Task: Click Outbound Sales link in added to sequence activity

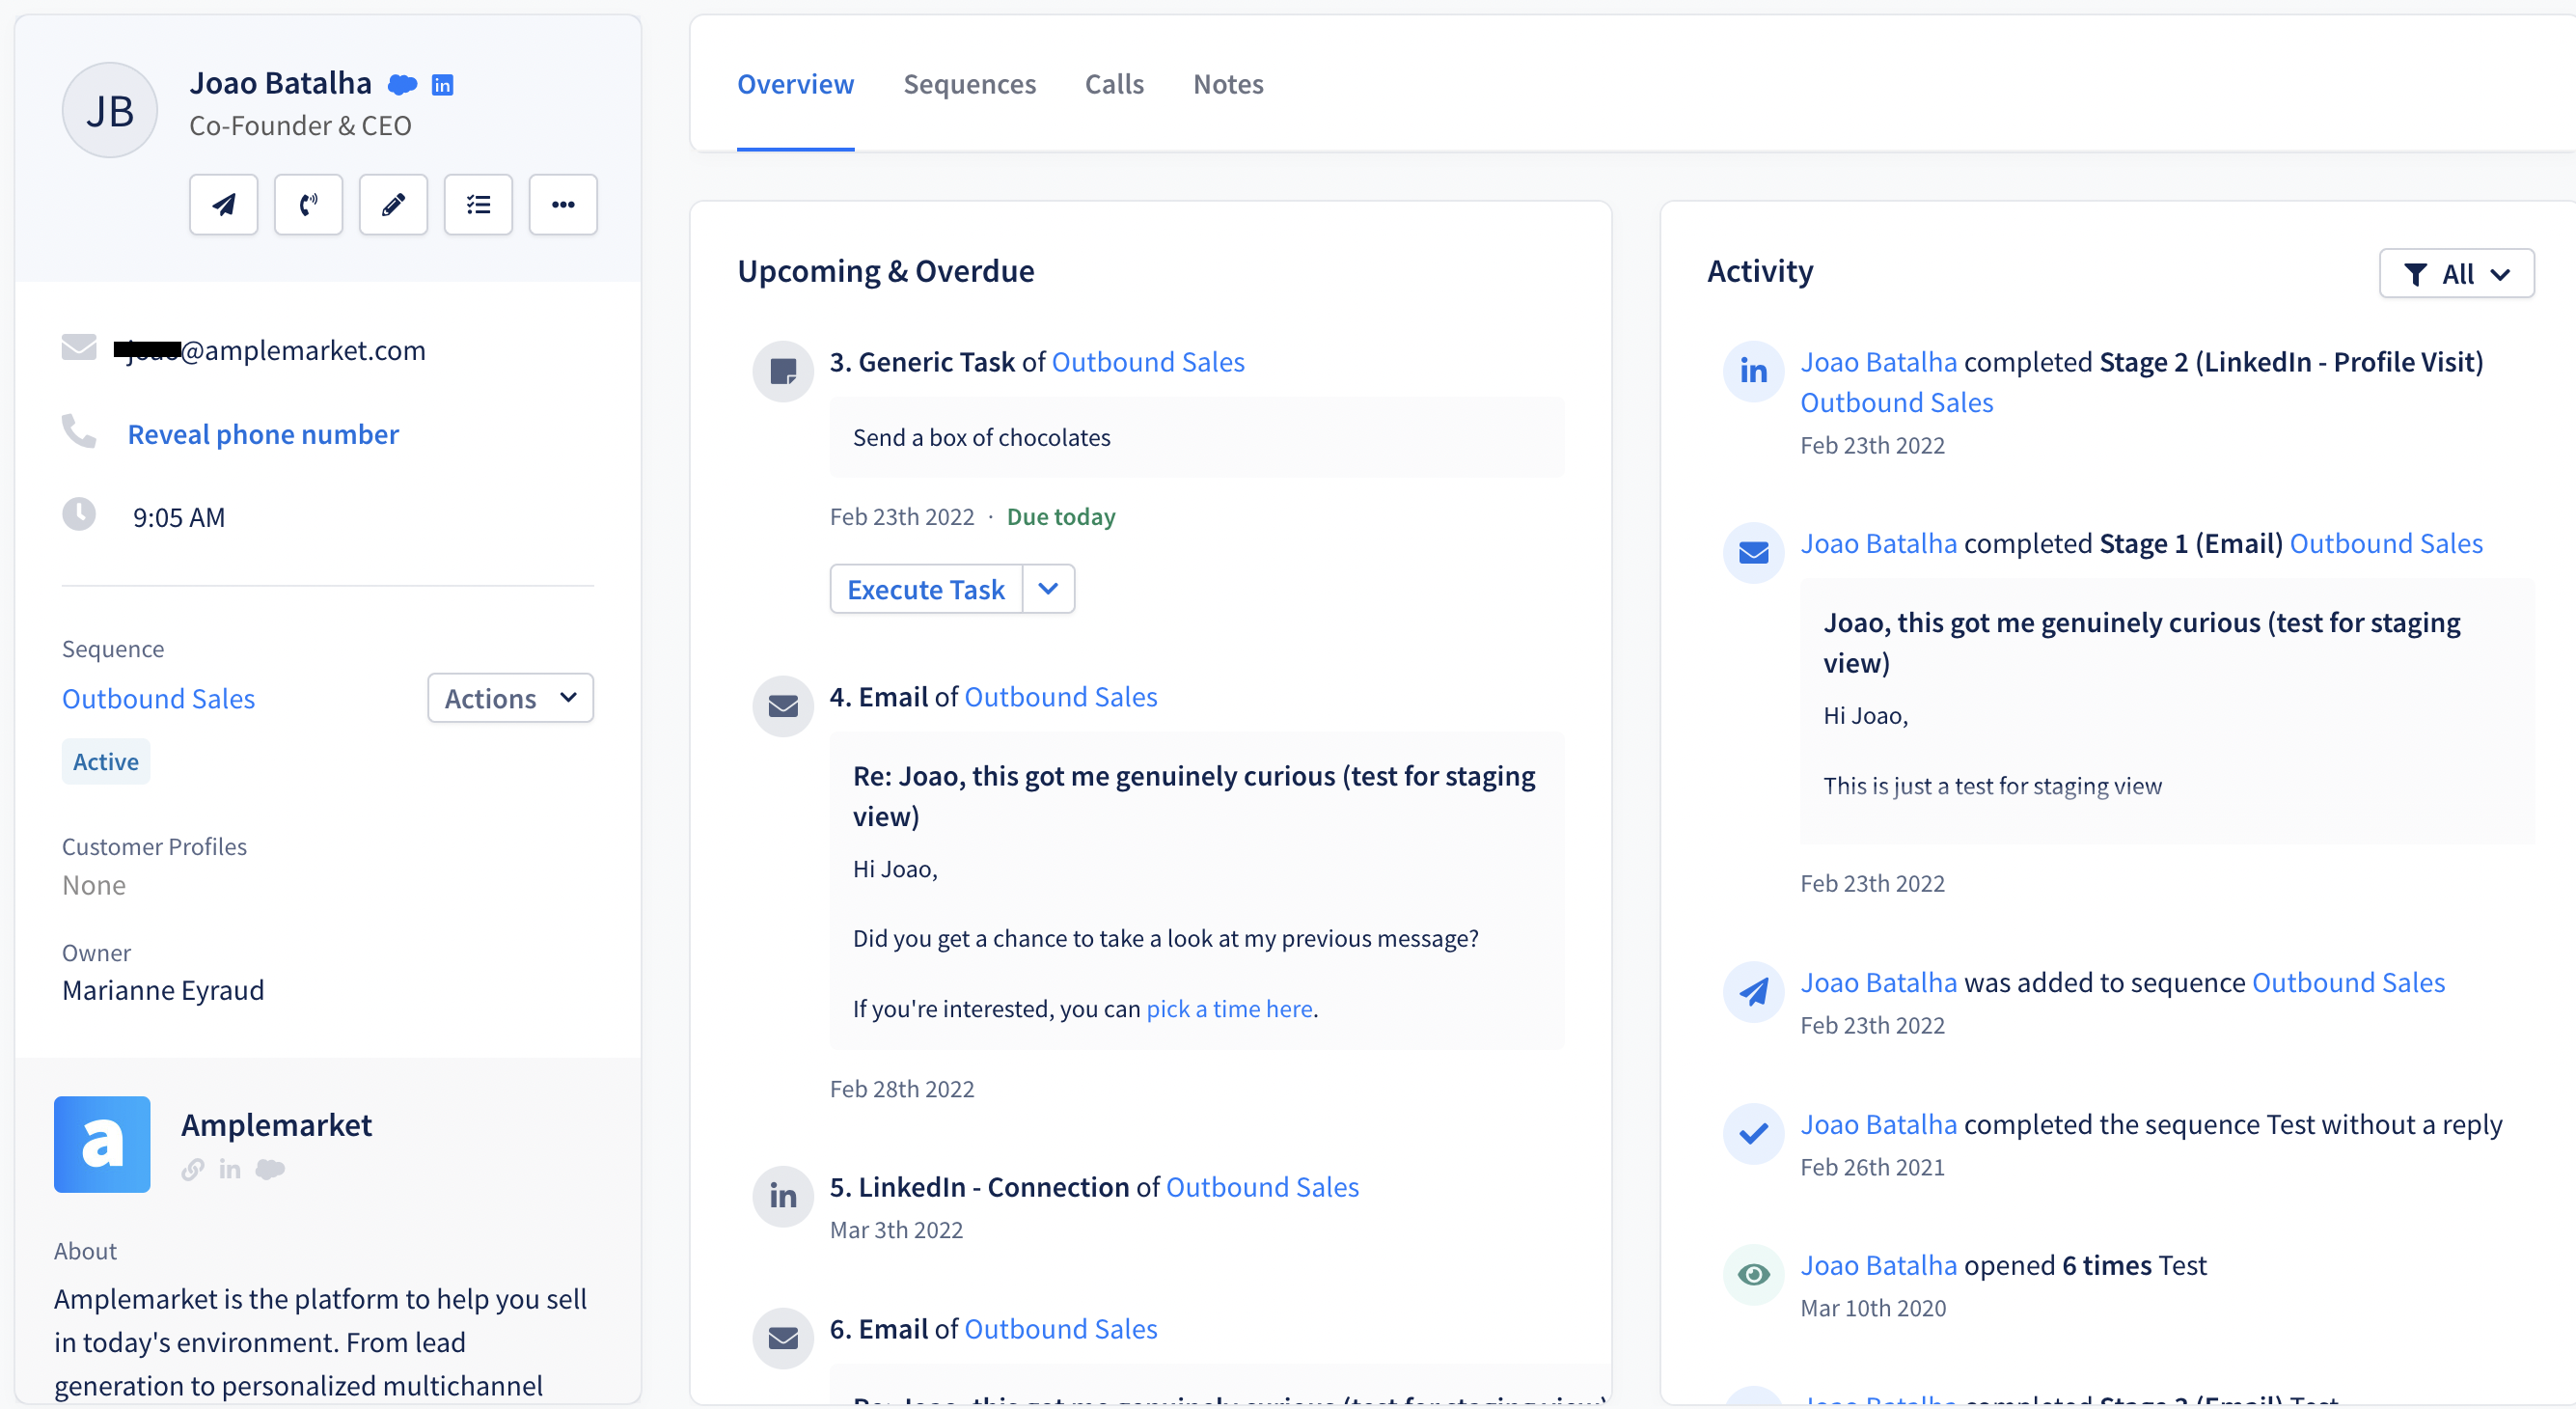Action: 2348,983
